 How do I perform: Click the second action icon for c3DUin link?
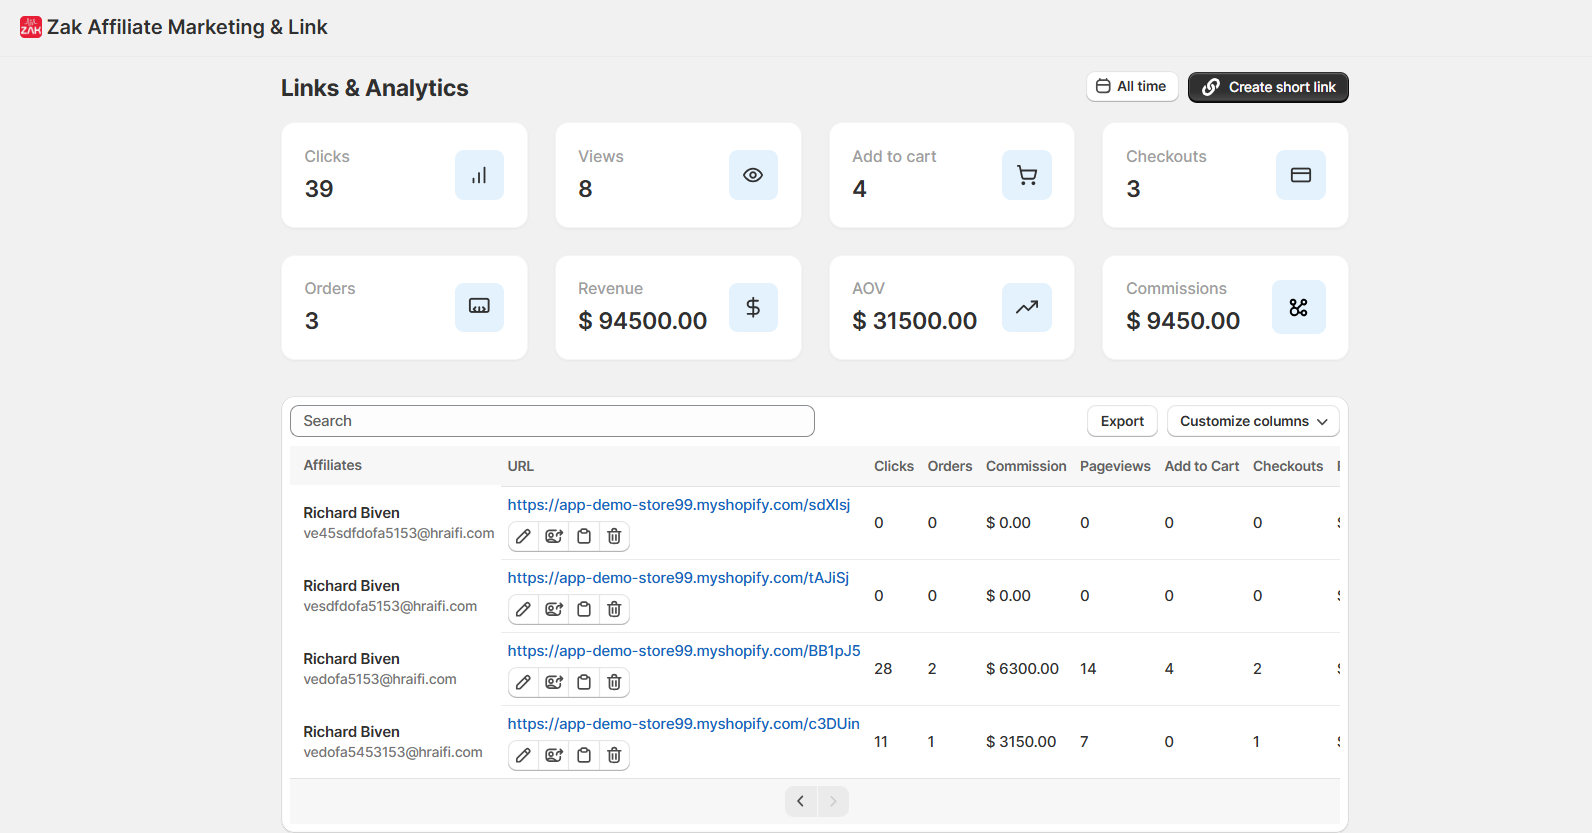coord(554,755)
